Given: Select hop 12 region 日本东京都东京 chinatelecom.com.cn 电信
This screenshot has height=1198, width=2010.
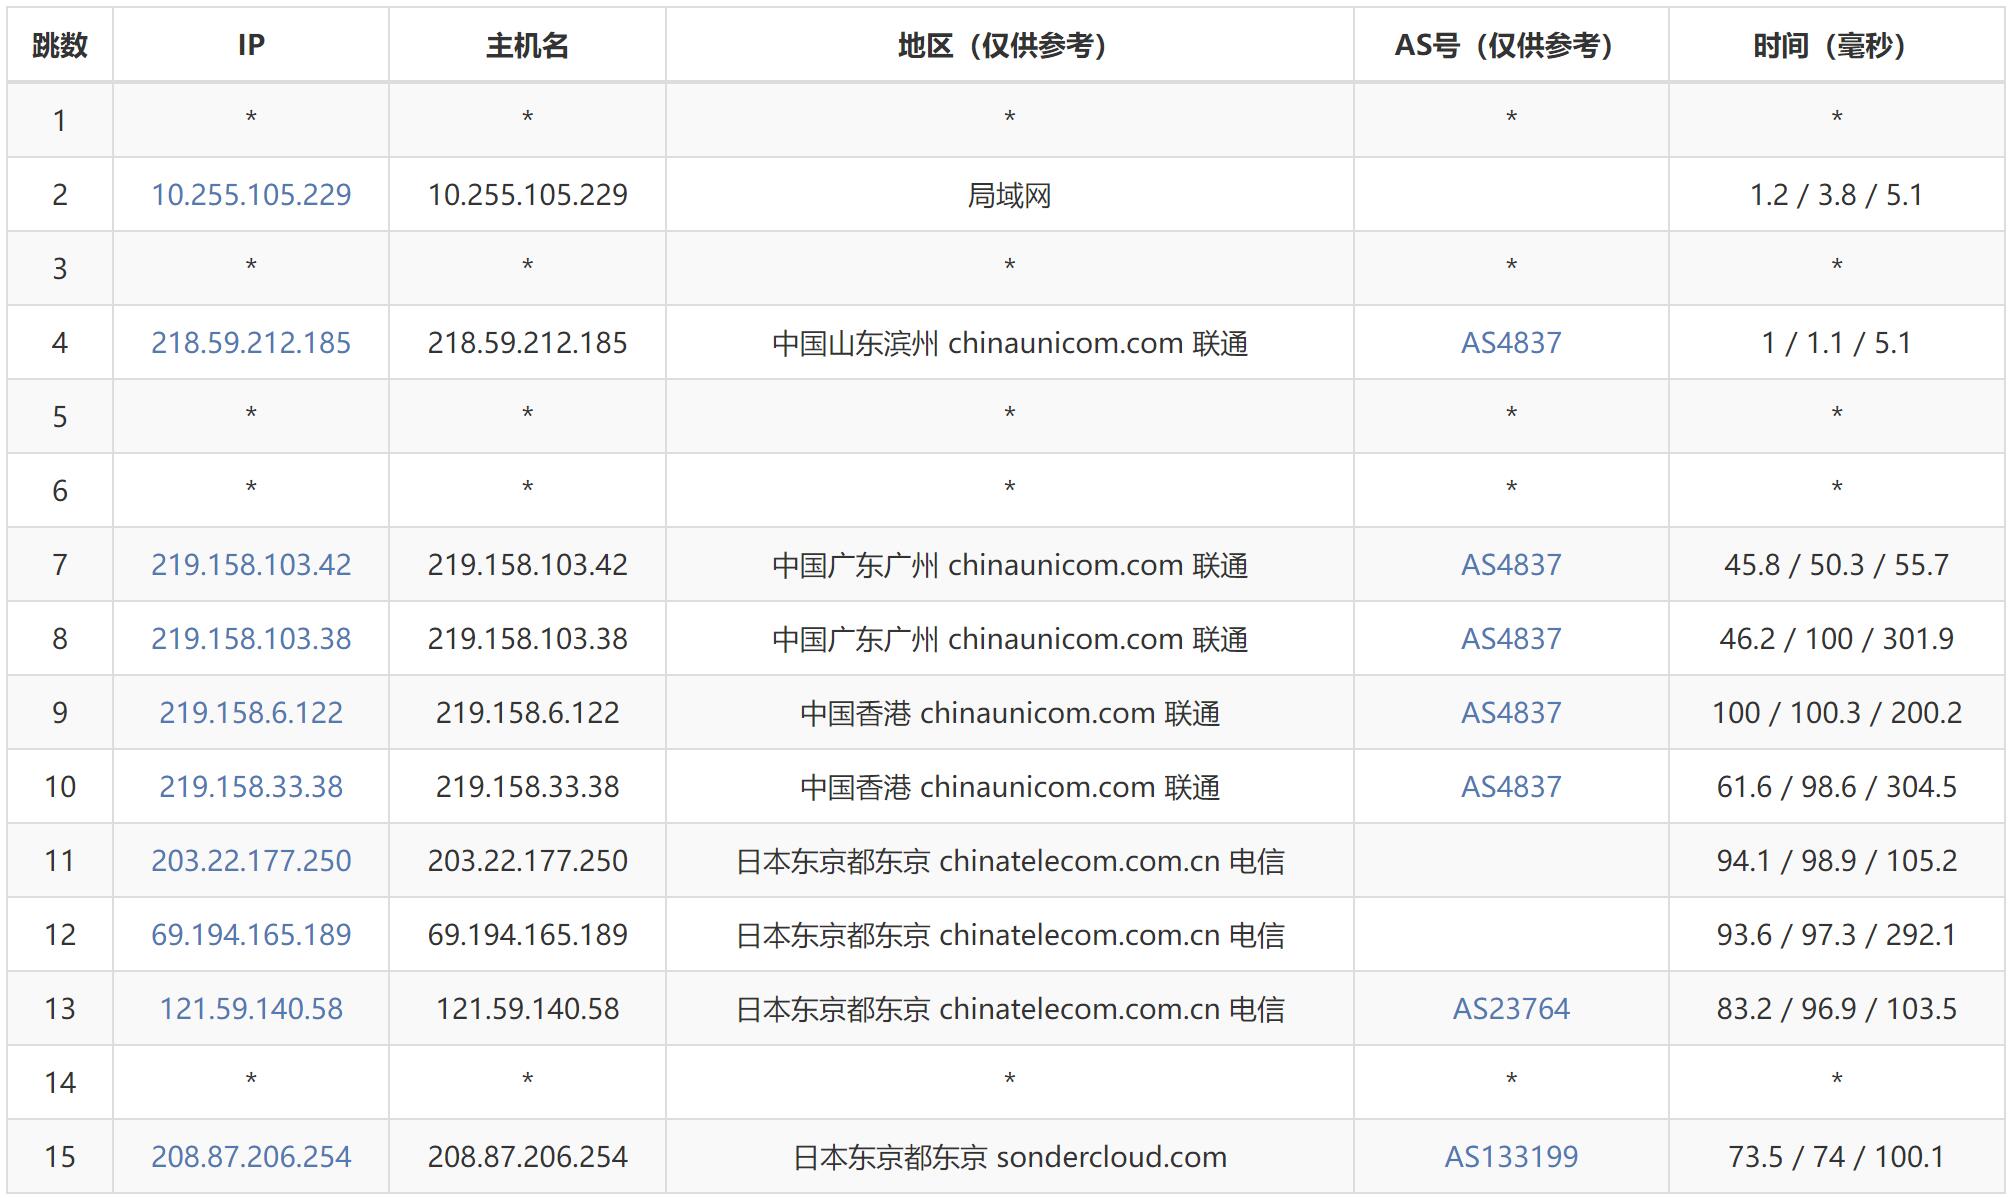Looking at the screenshot, I should 1010,934.
